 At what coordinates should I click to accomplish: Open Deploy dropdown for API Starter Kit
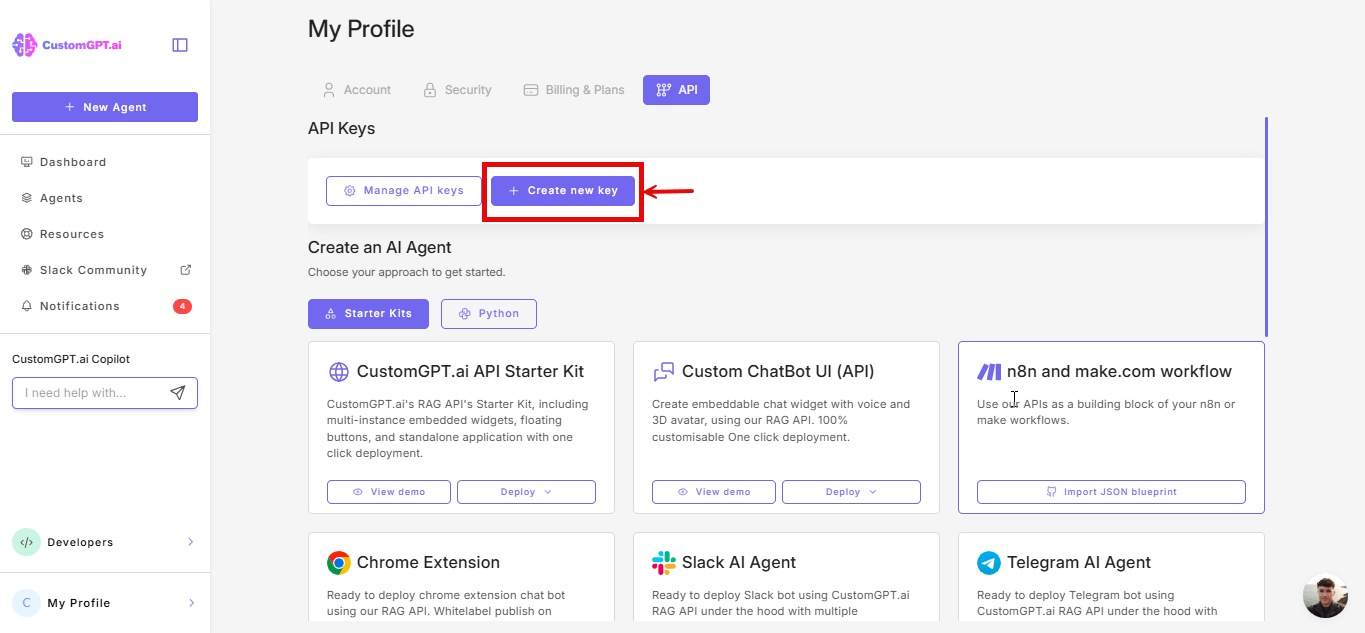pos(526,492)
